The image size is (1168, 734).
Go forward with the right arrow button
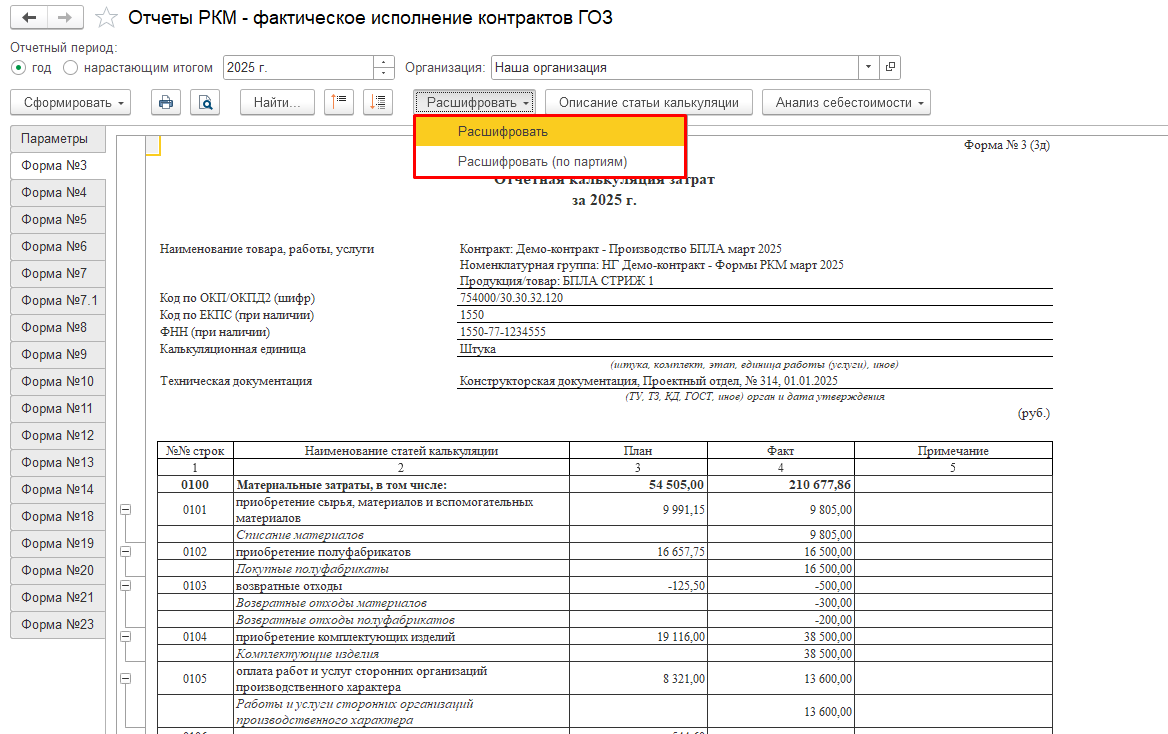66,18
